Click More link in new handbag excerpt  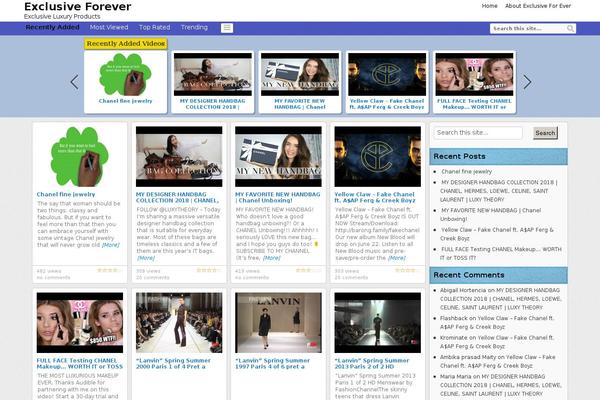[x=272, y=258]
